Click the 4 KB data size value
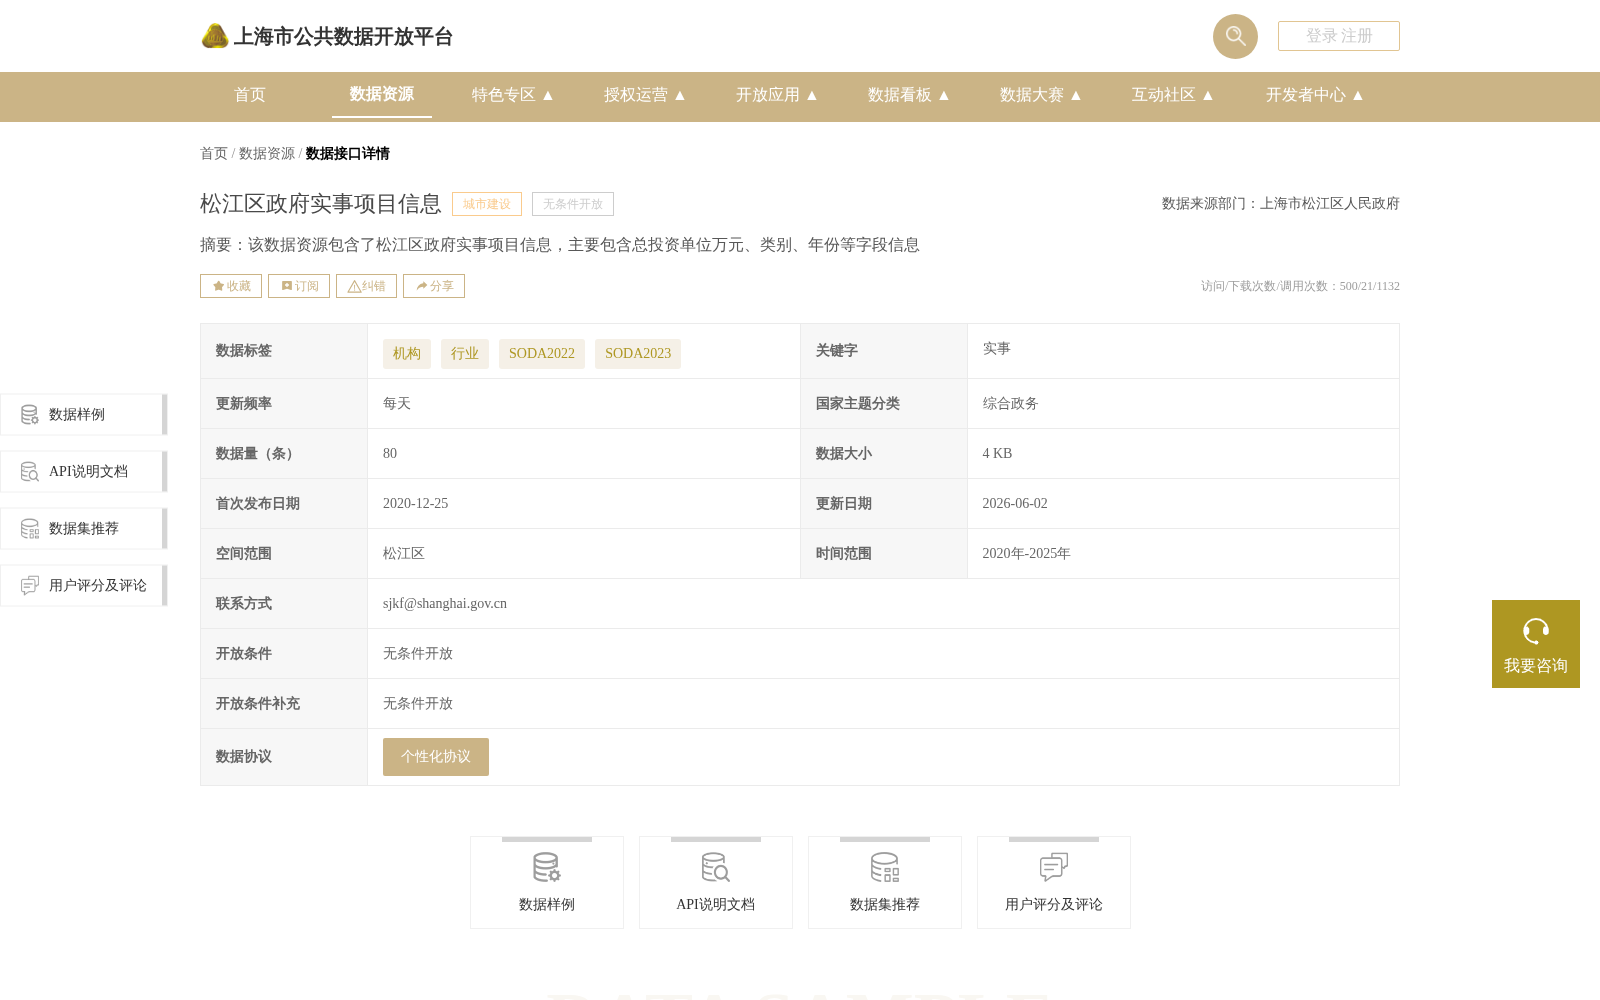 pos(997,454)
